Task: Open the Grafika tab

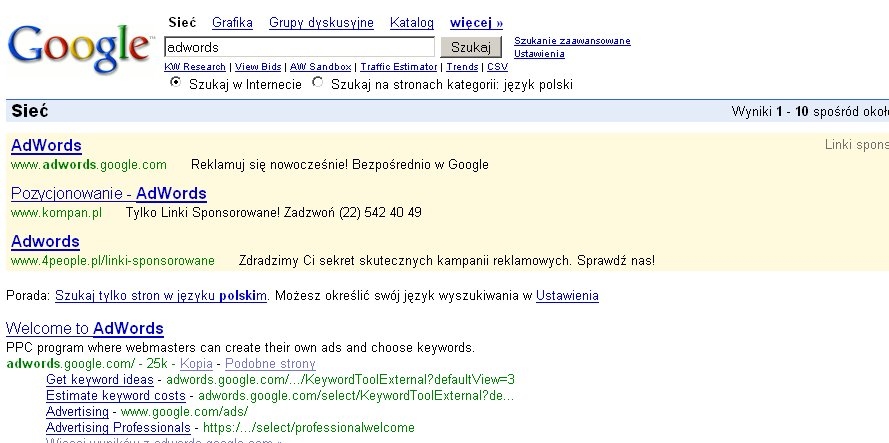Action: (232, 23)
